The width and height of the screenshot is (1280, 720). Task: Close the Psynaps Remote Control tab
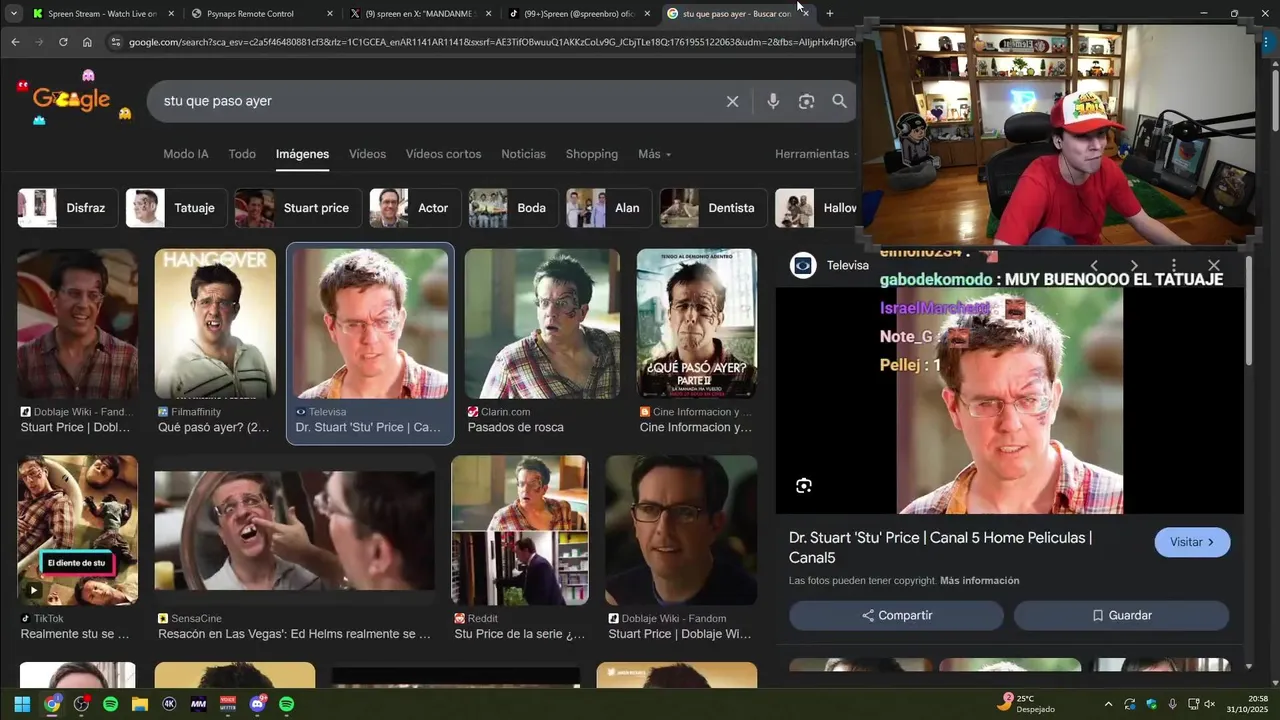[331, 14]
